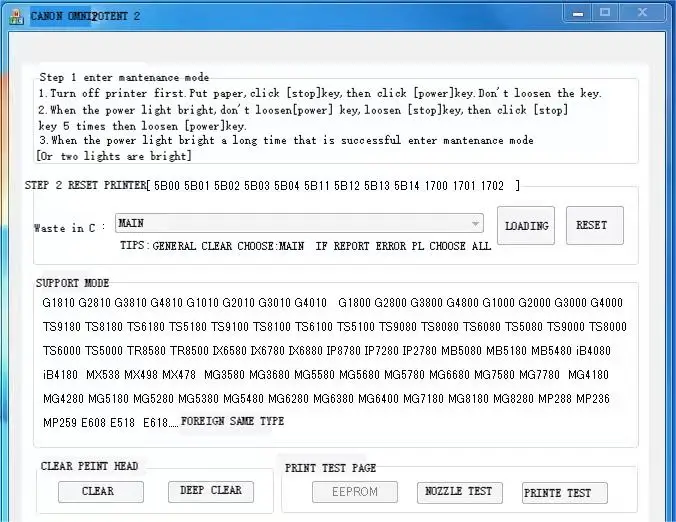Click error code 1702 in the list
This screenshot has width=676, height=522.
click(492, 186)
